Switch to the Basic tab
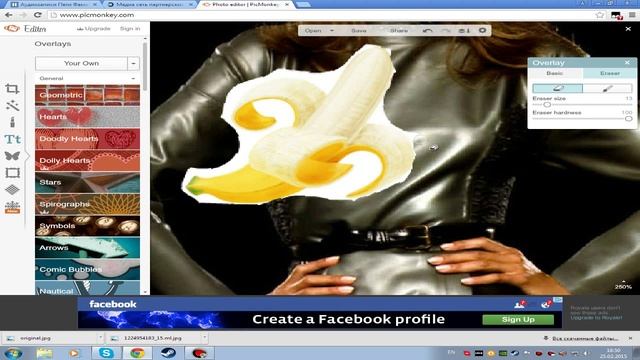 [x=555, y=73]
